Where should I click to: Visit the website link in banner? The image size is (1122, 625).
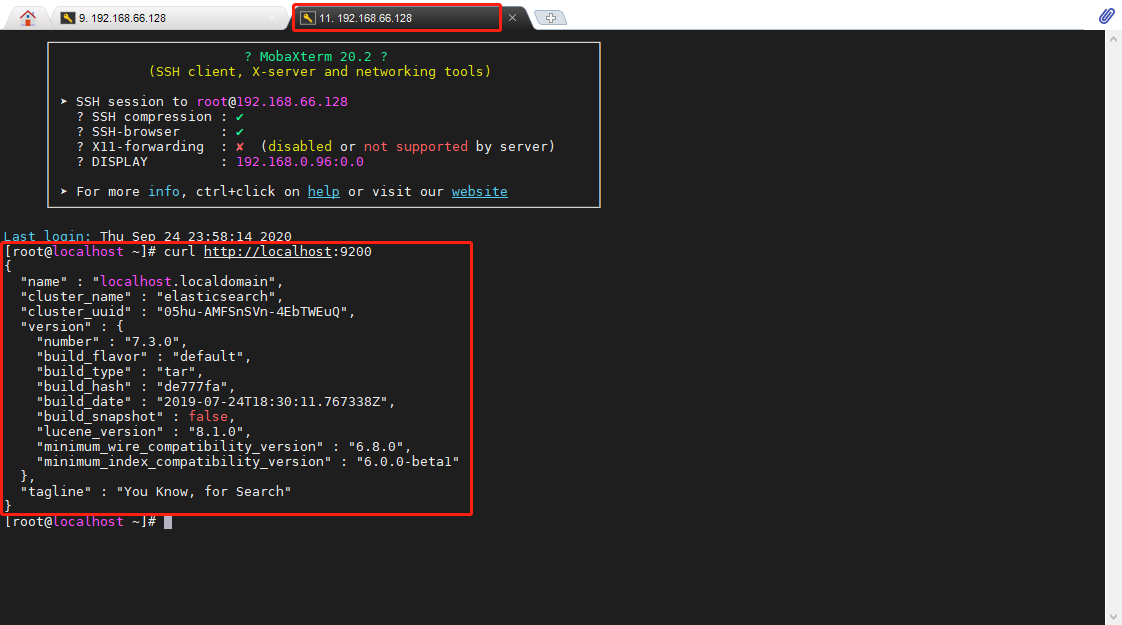[479, 191]
